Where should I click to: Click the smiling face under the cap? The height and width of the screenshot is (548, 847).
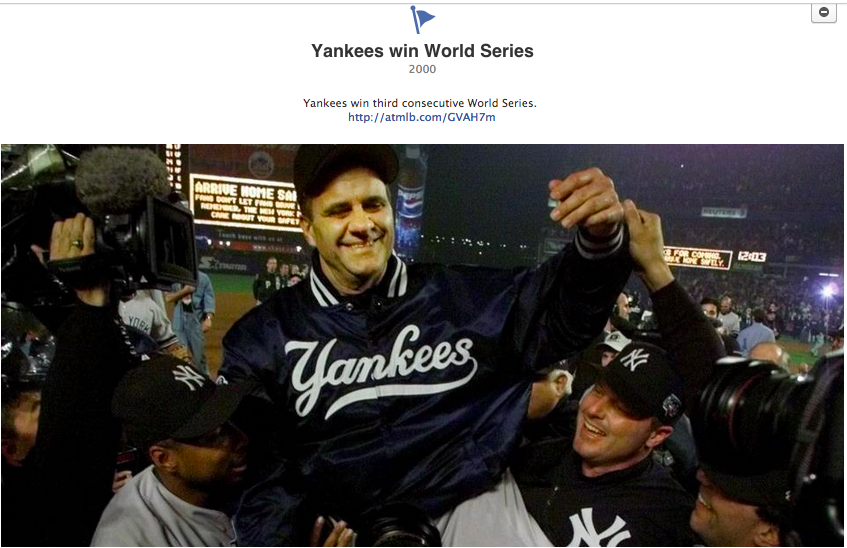tap(348, 224)
